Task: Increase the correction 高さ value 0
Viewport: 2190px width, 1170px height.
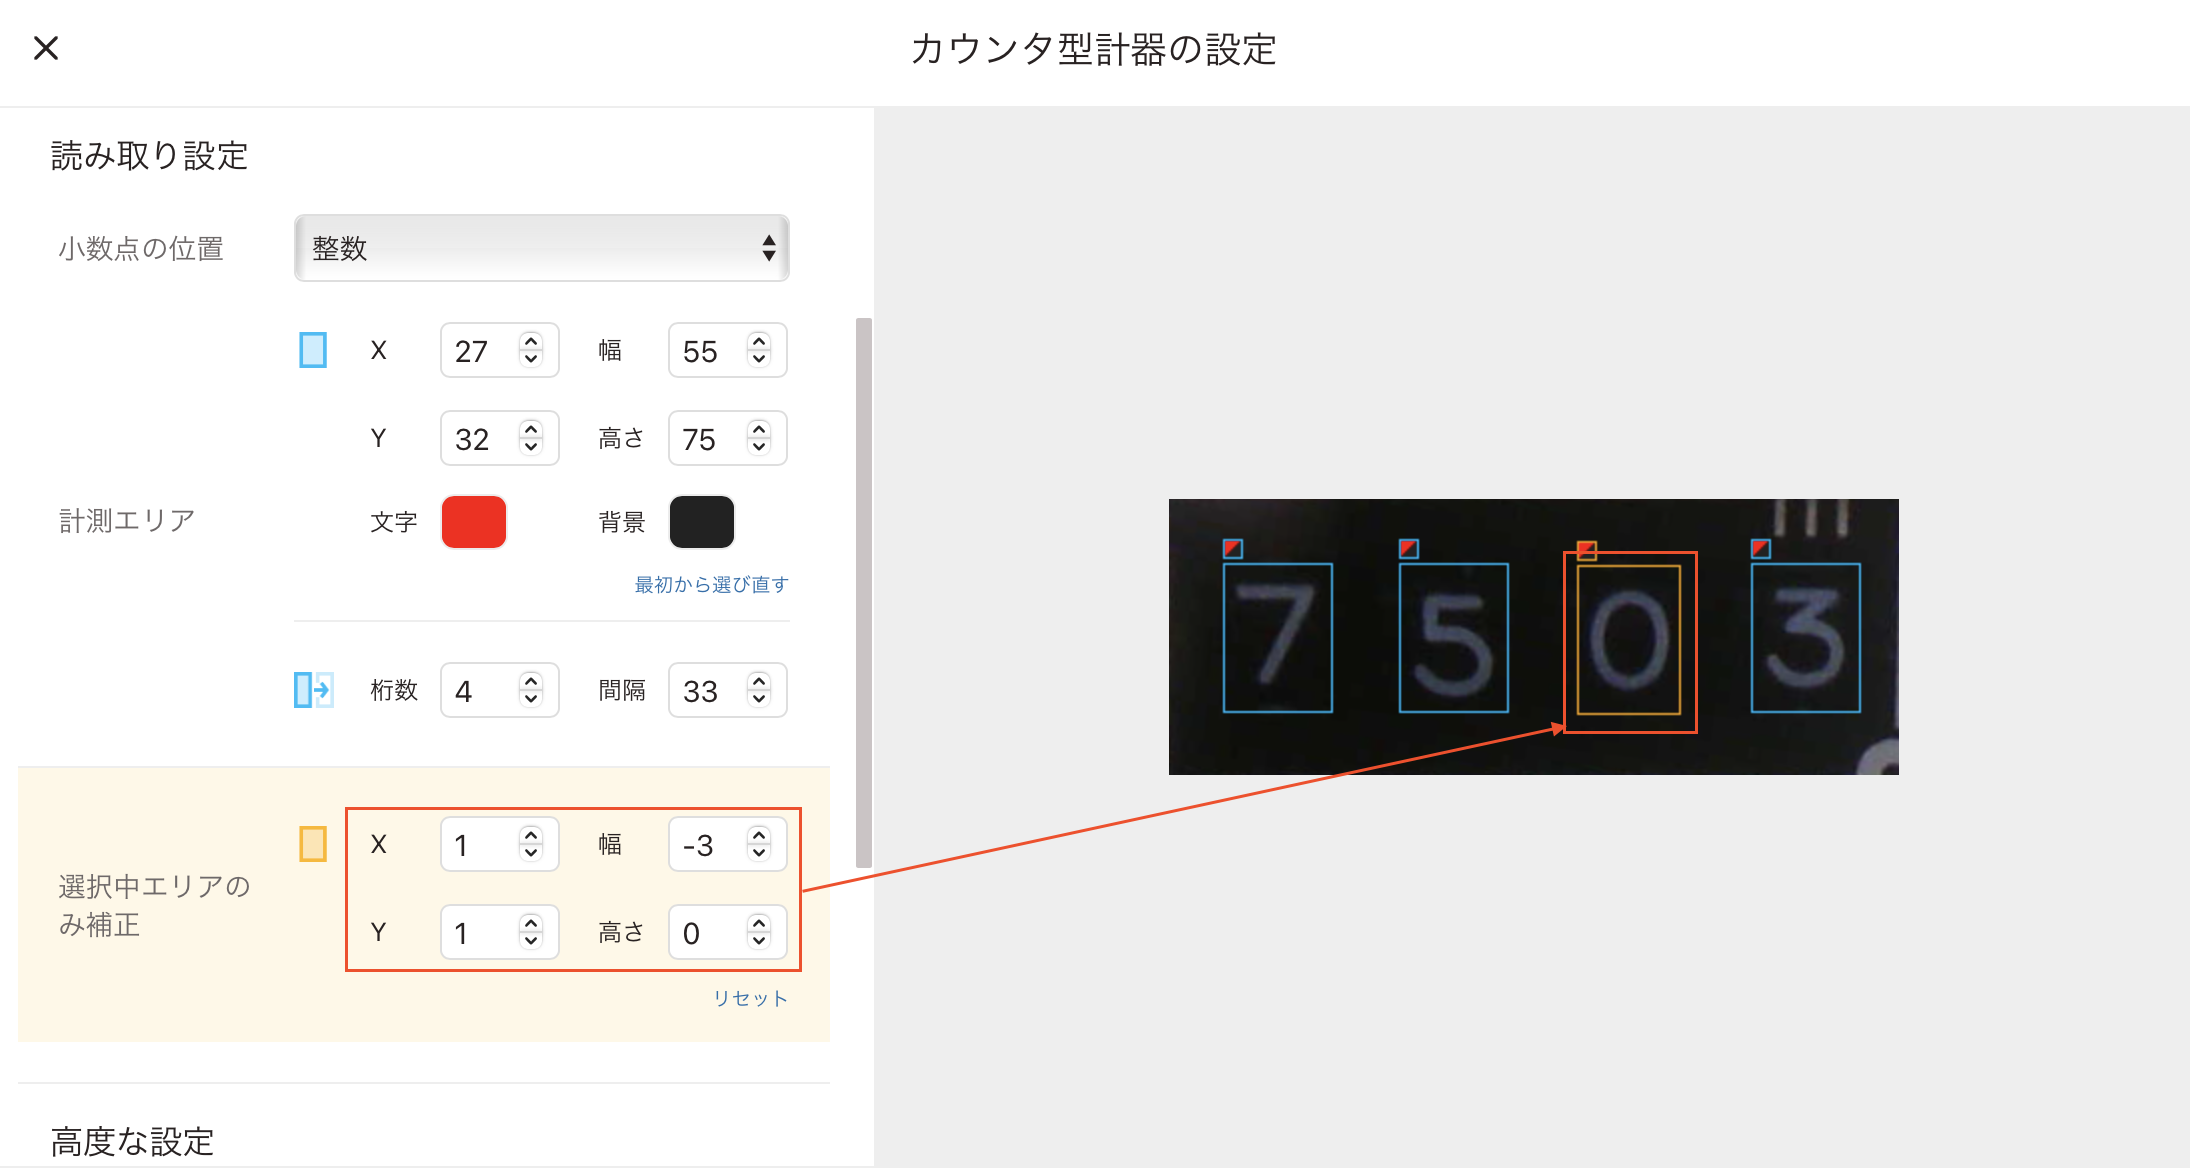Action: 759,923
